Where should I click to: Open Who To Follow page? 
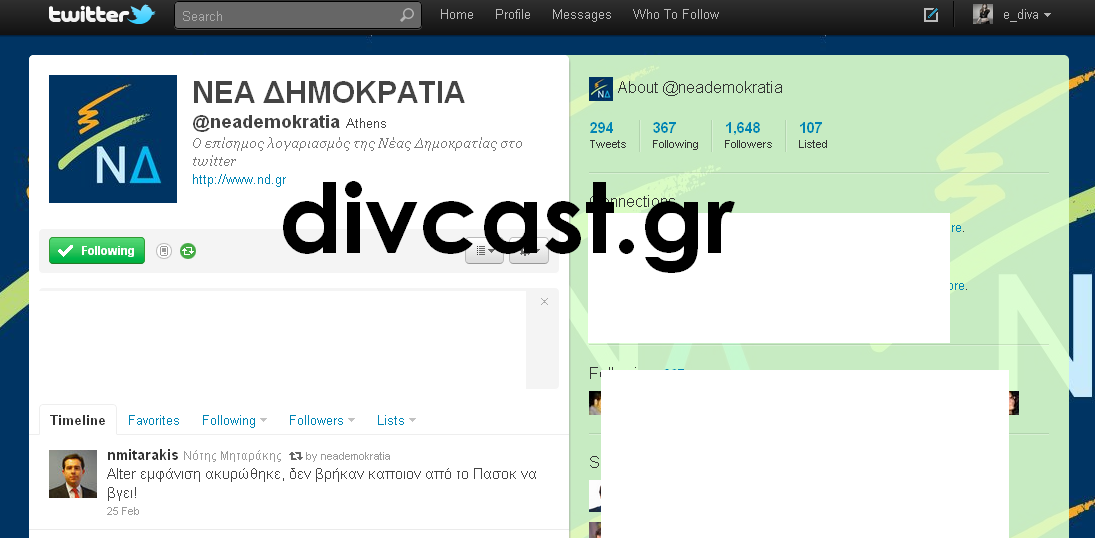pyautogui.click(x=675, y=15)
